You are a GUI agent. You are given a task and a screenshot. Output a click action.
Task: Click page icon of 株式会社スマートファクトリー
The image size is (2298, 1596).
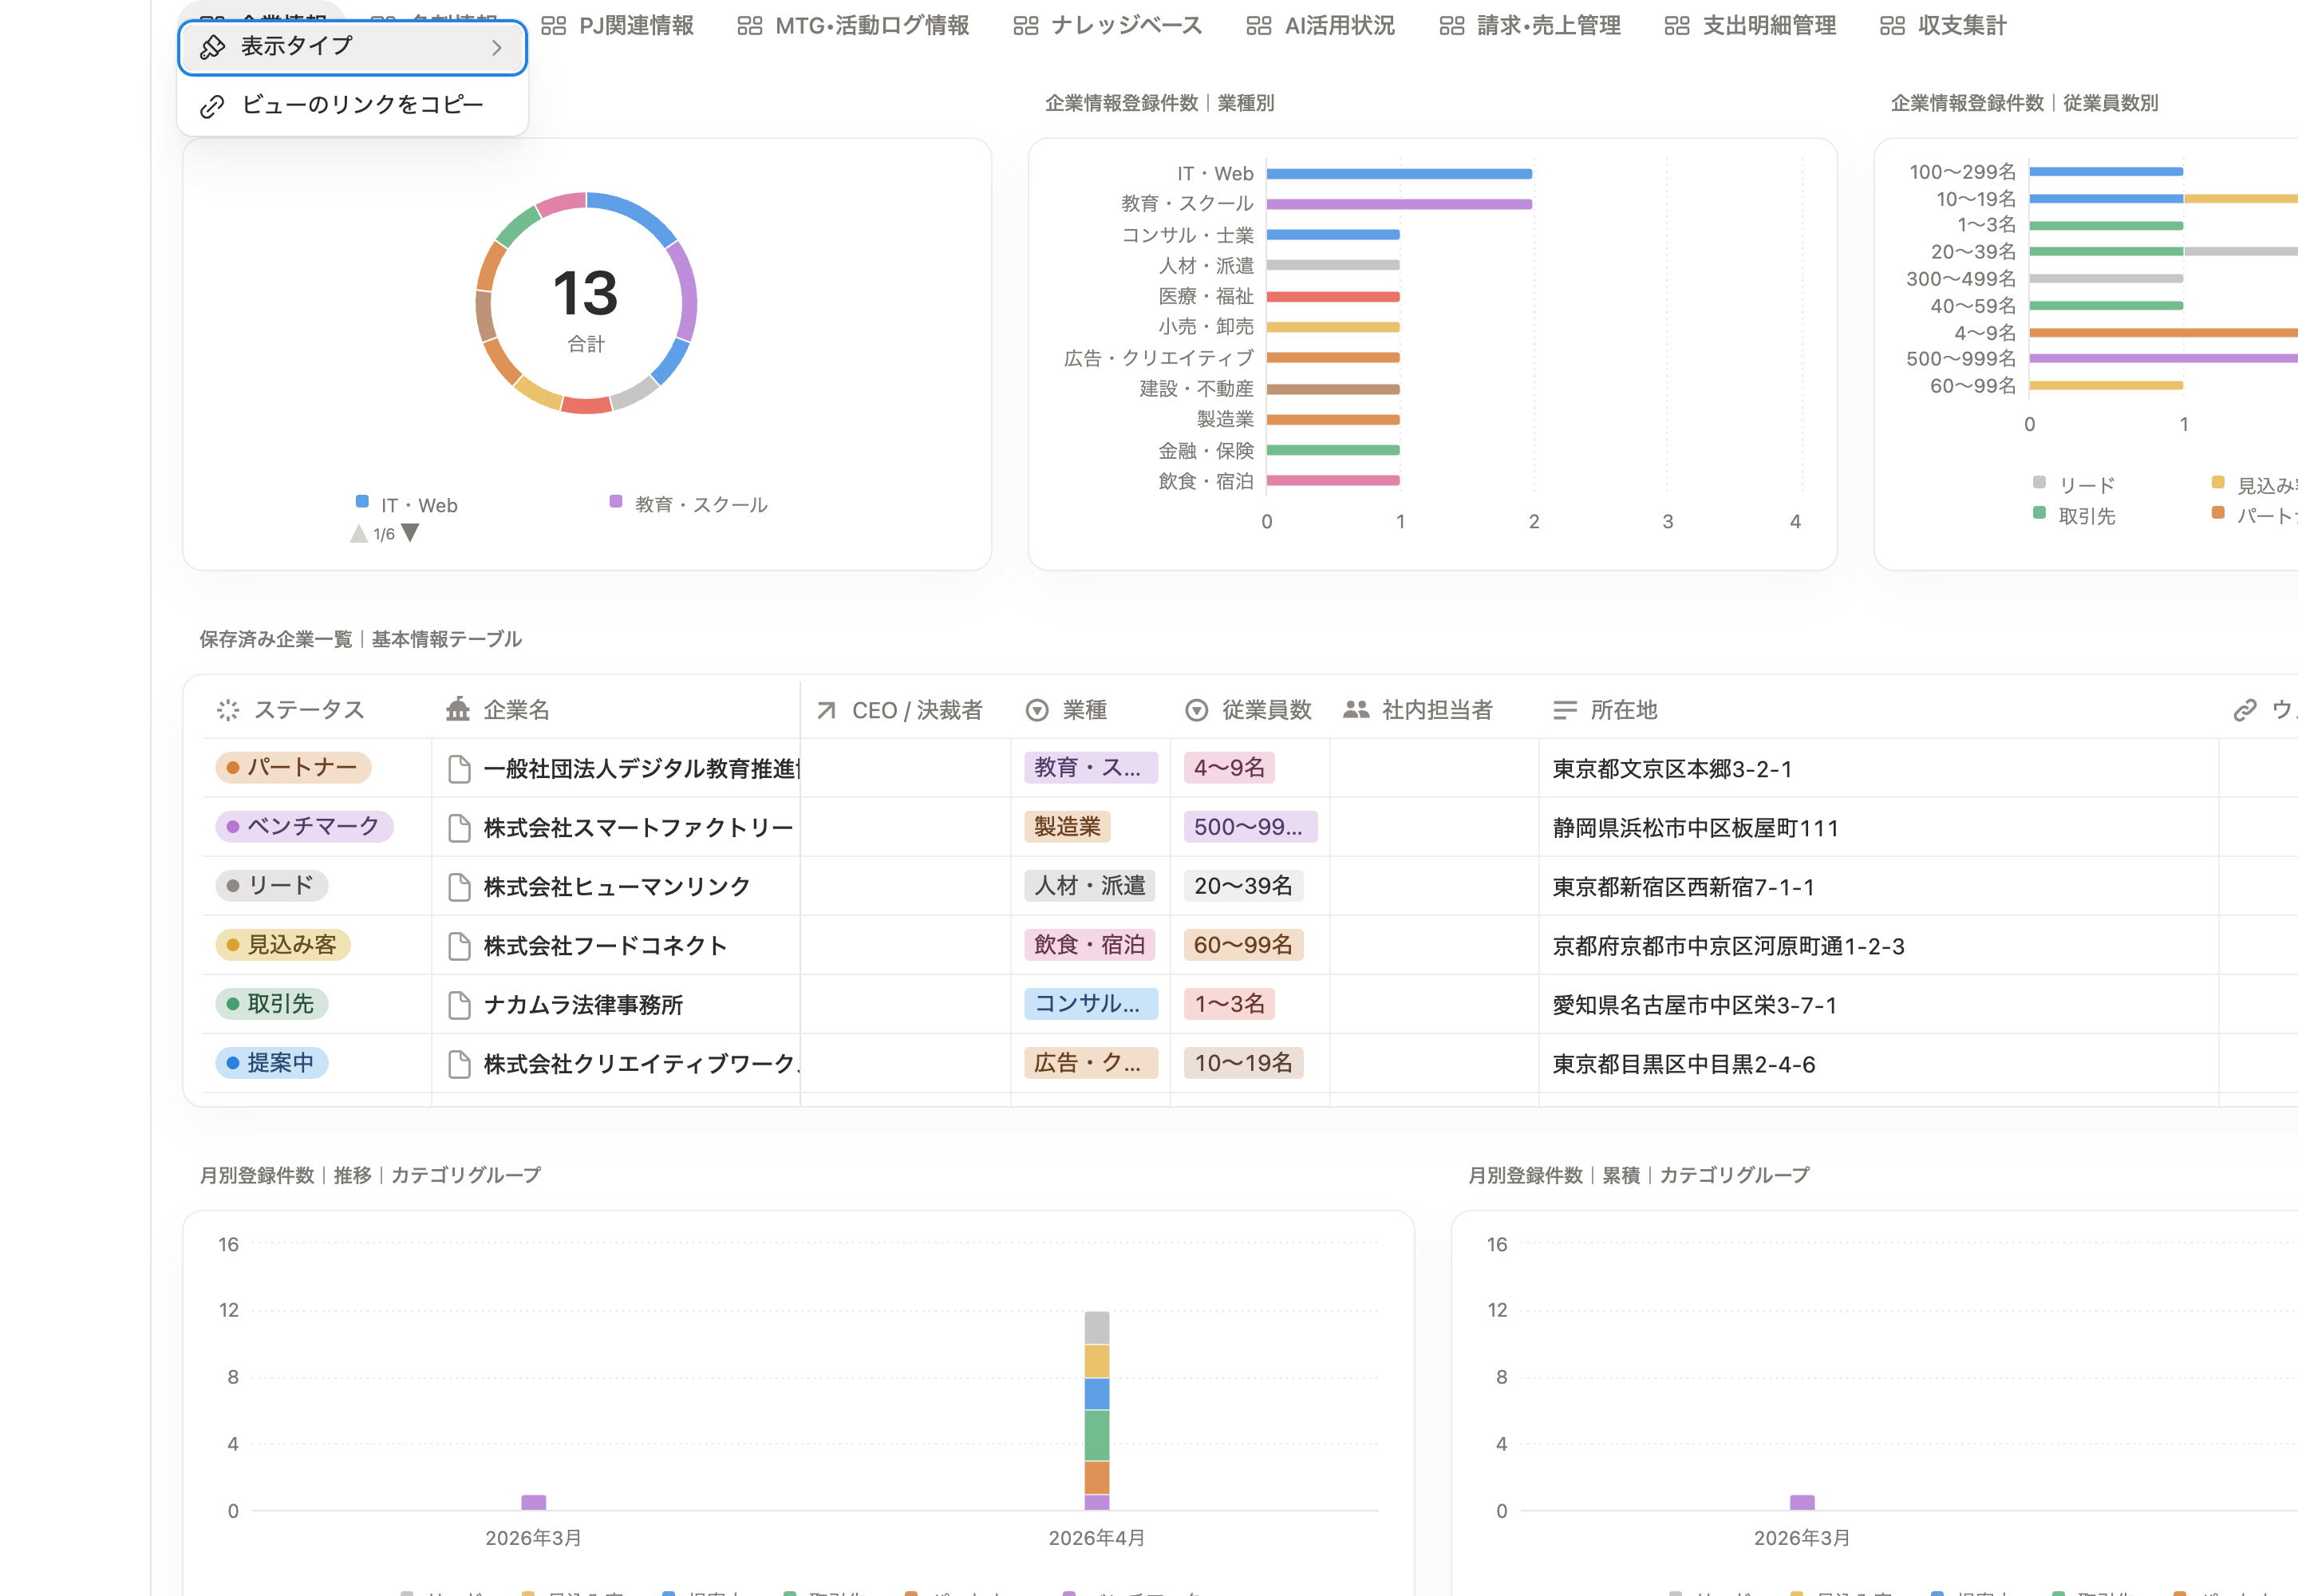459,828
